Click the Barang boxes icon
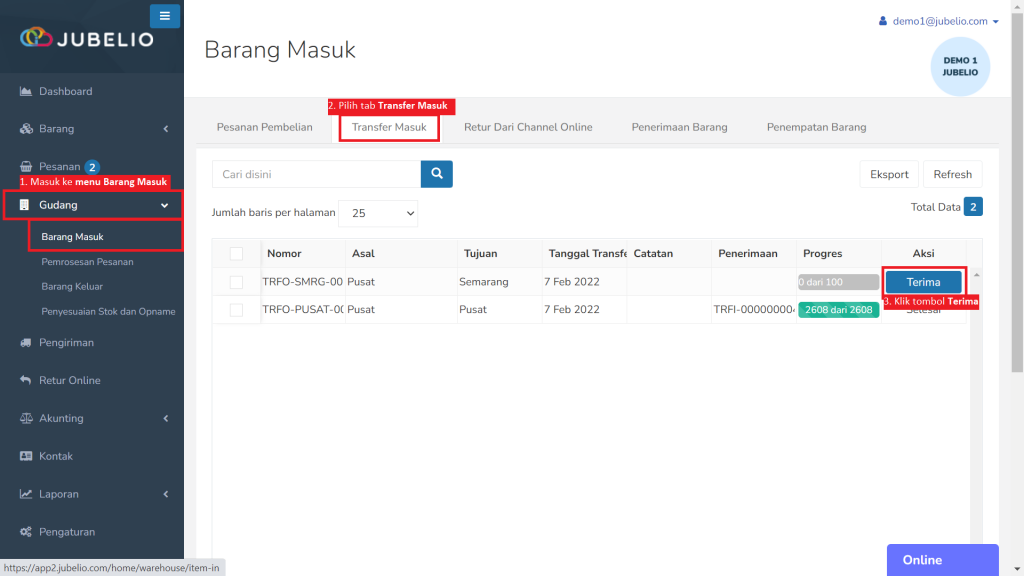The image size is (1024, 576). coord(26,129)
